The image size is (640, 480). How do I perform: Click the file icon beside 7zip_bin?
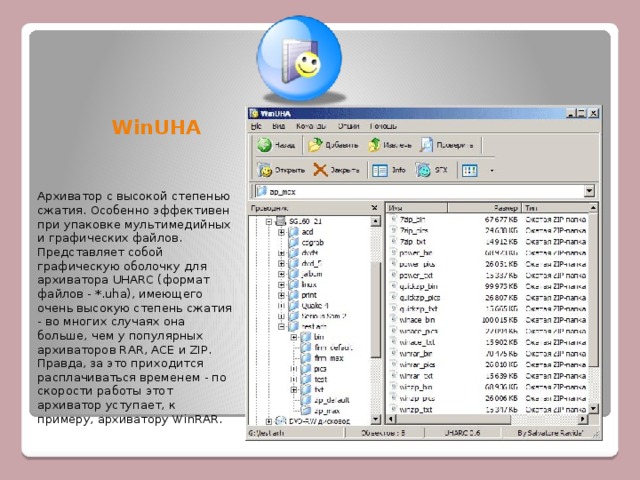coord(394,219)
